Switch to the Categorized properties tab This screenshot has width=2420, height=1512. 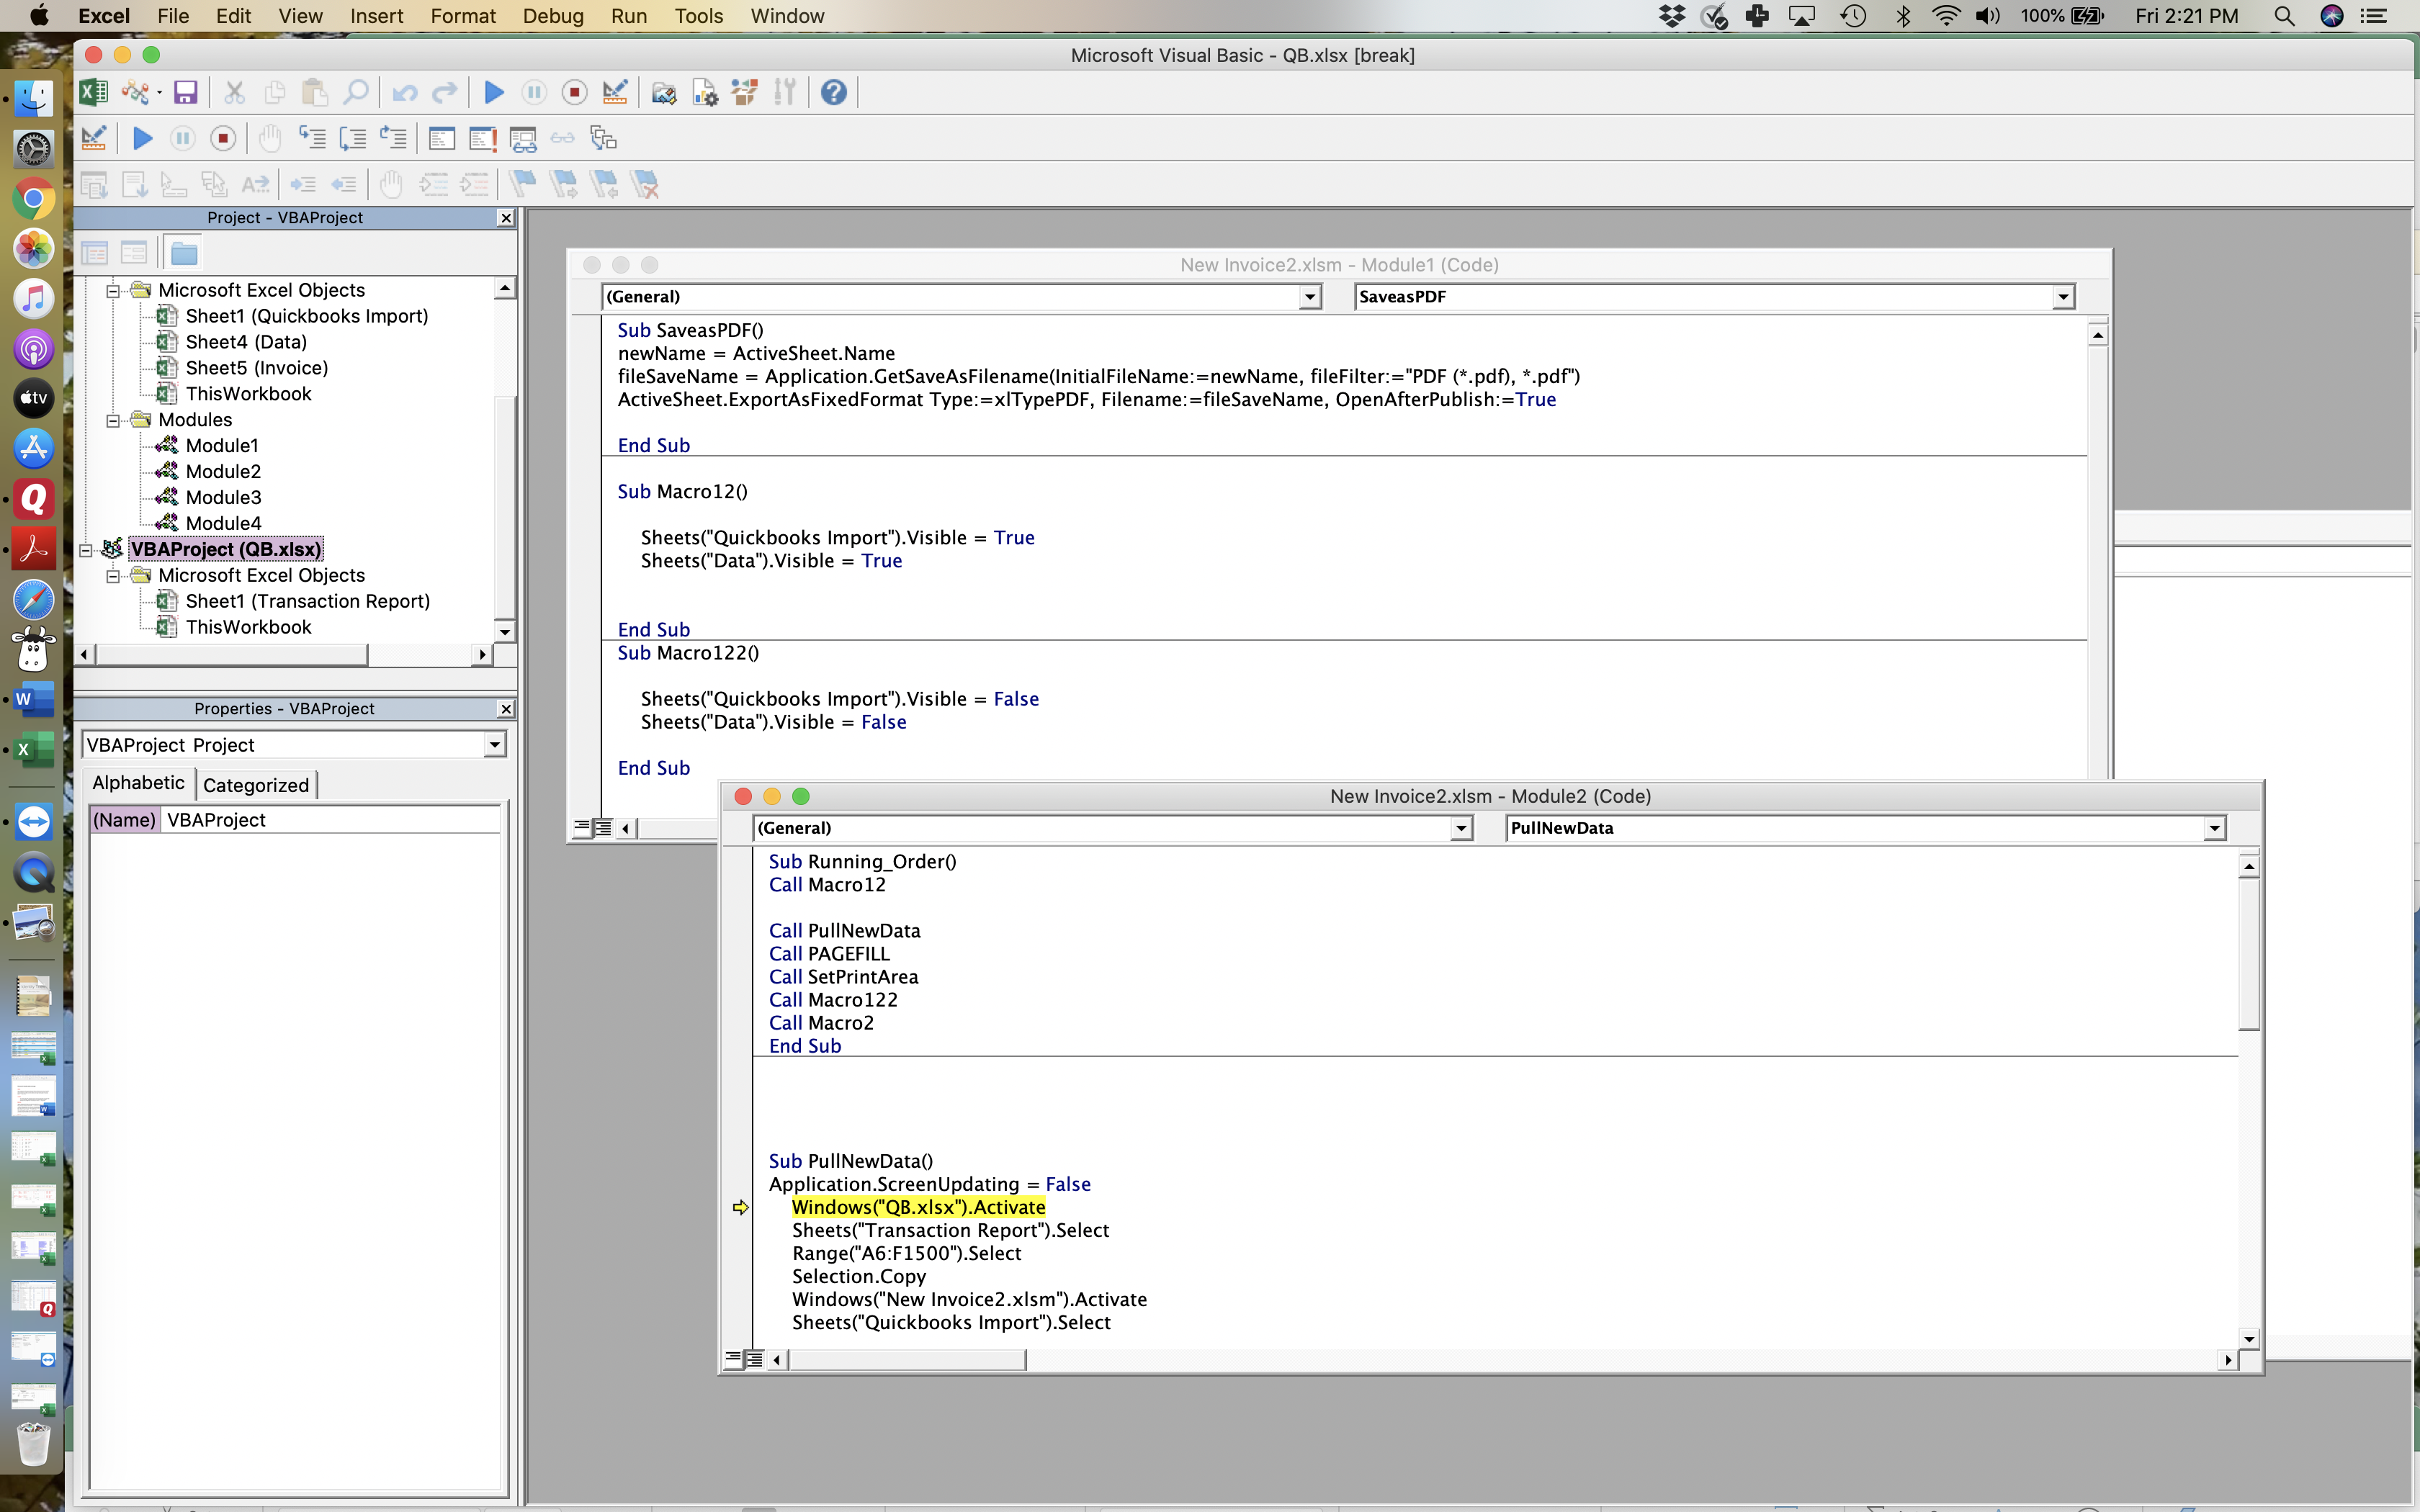[256, 785]
